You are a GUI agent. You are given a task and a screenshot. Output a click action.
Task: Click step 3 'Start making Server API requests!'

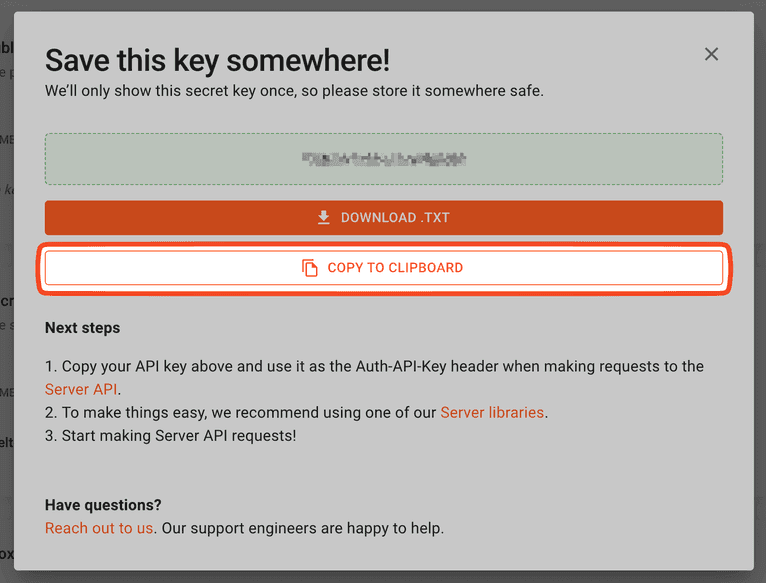tap(177, 435)
